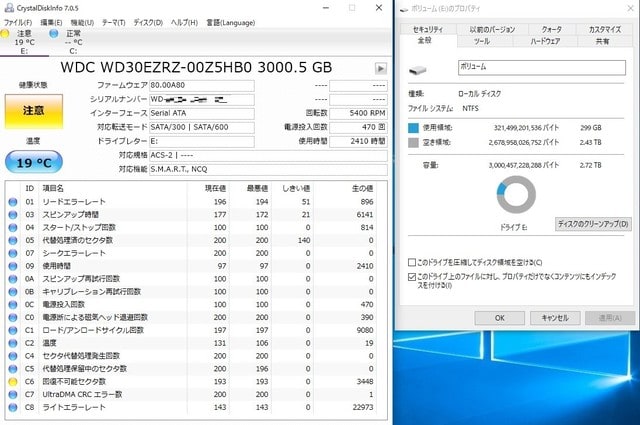Click the blue status icon for attribute 05

tap(13, 240)
